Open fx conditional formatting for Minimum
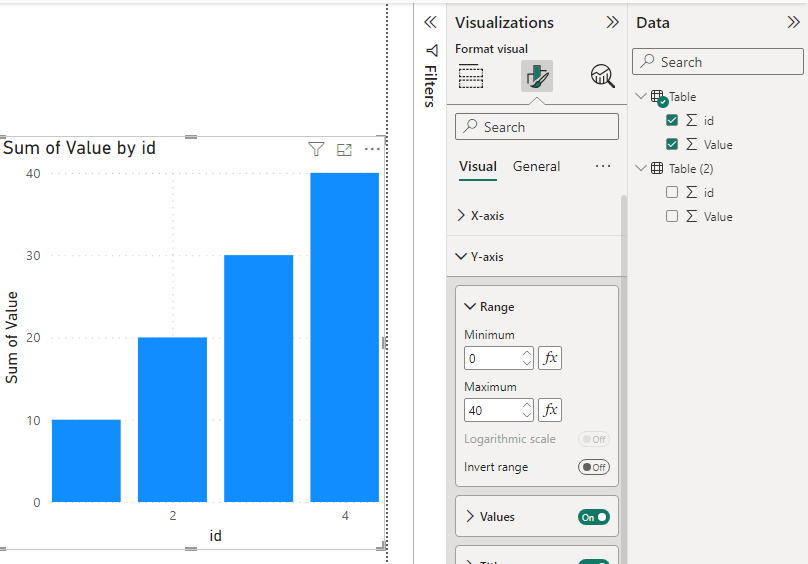Screen dimensions: 808x564 click(550, 358)
